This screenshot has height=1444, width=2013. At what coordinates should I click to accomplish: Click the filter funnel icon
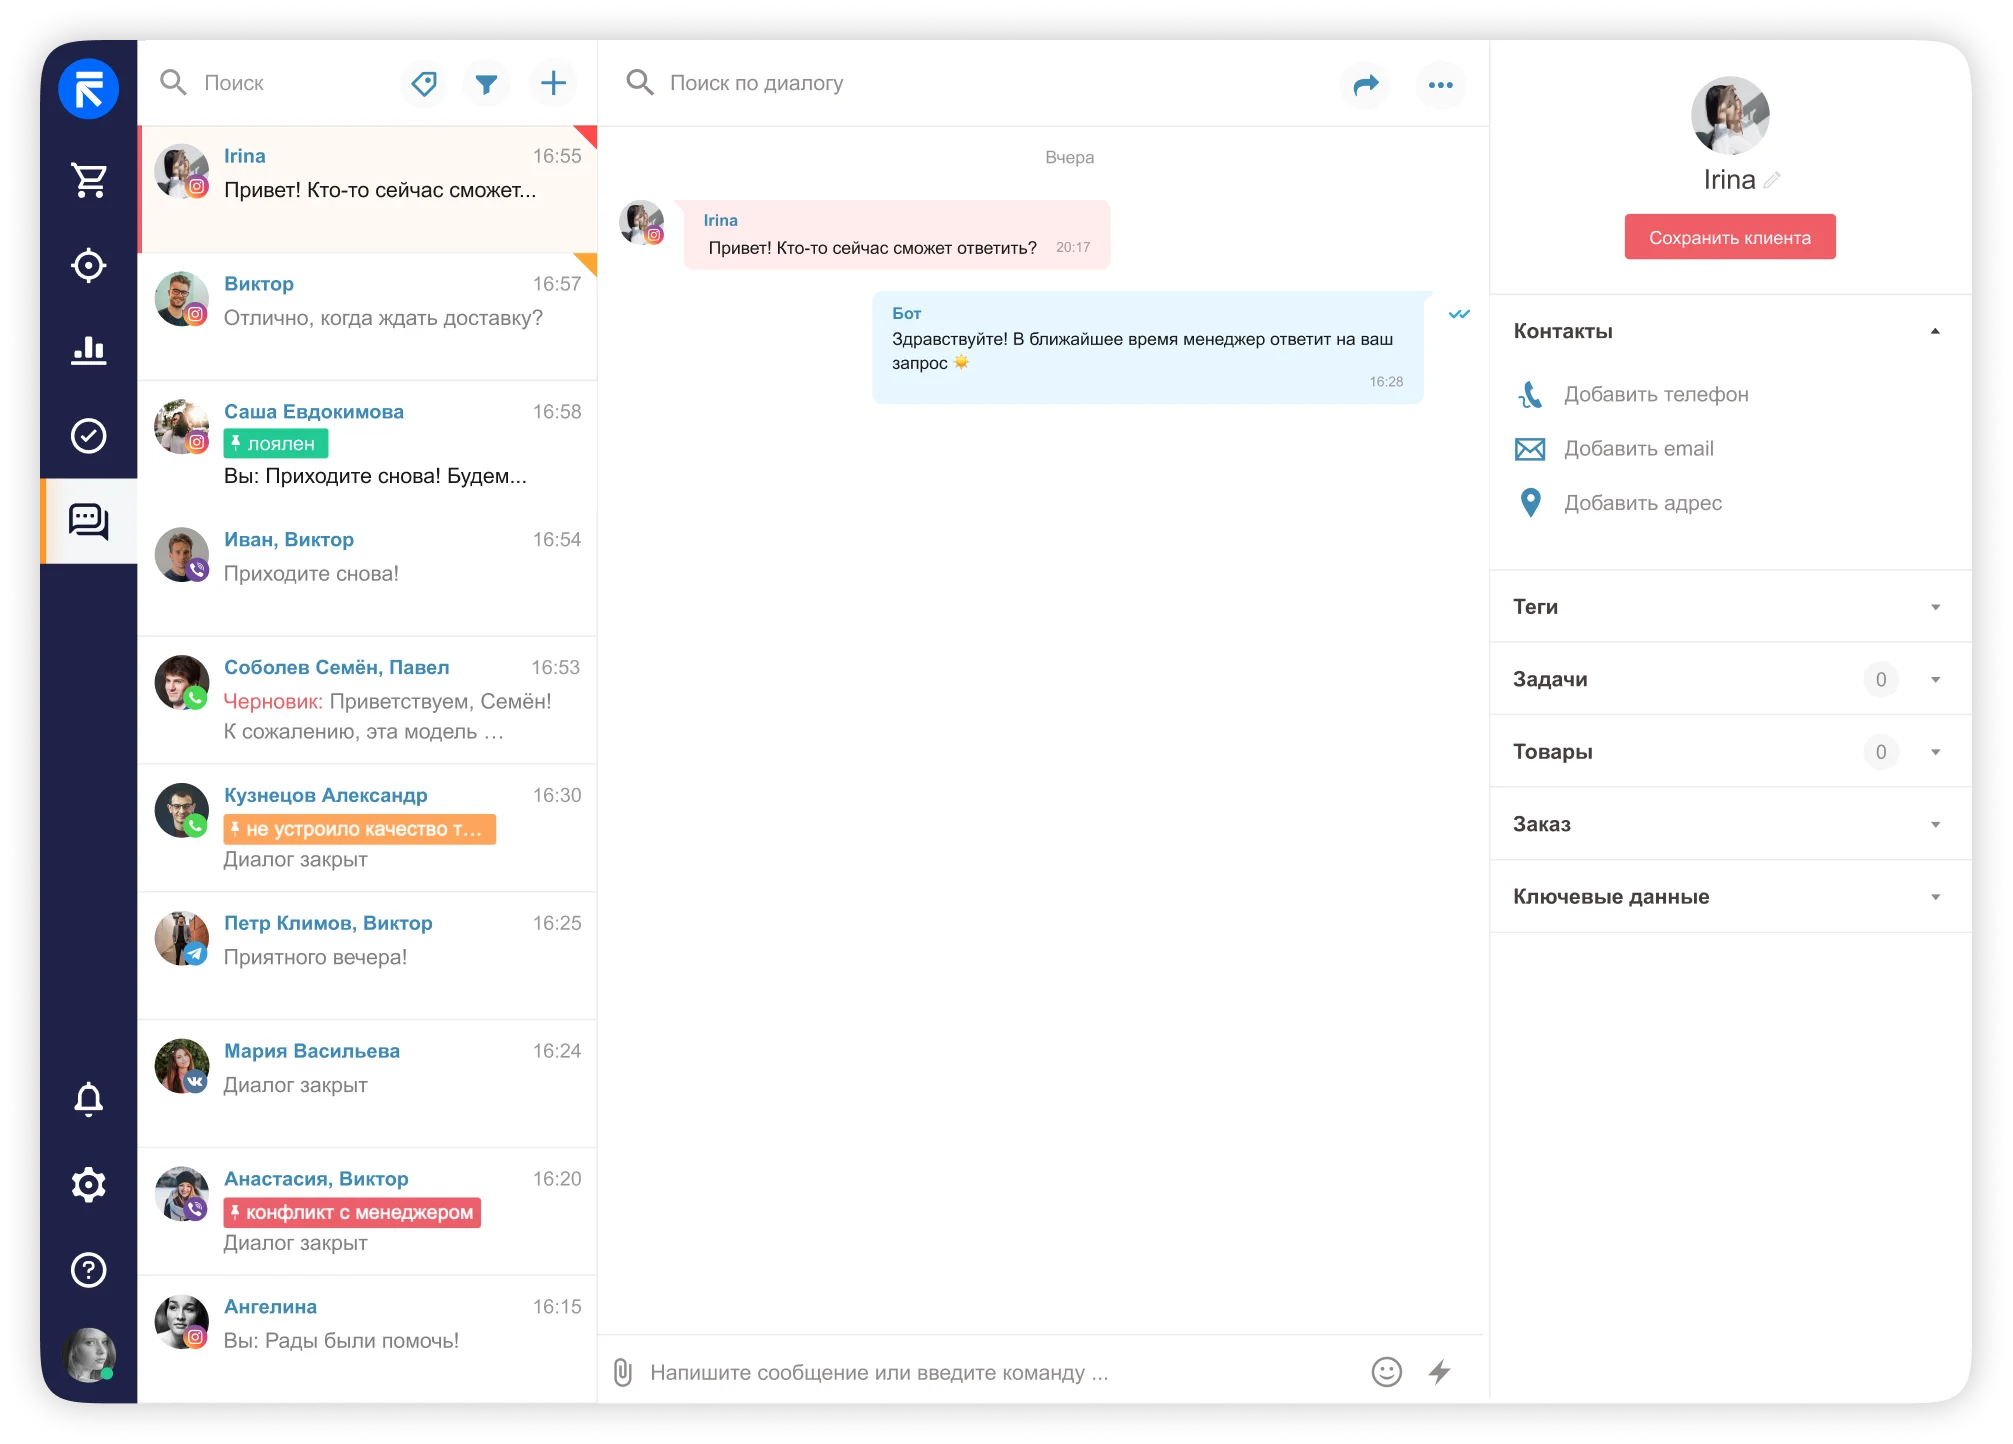(x=486, y=84)
